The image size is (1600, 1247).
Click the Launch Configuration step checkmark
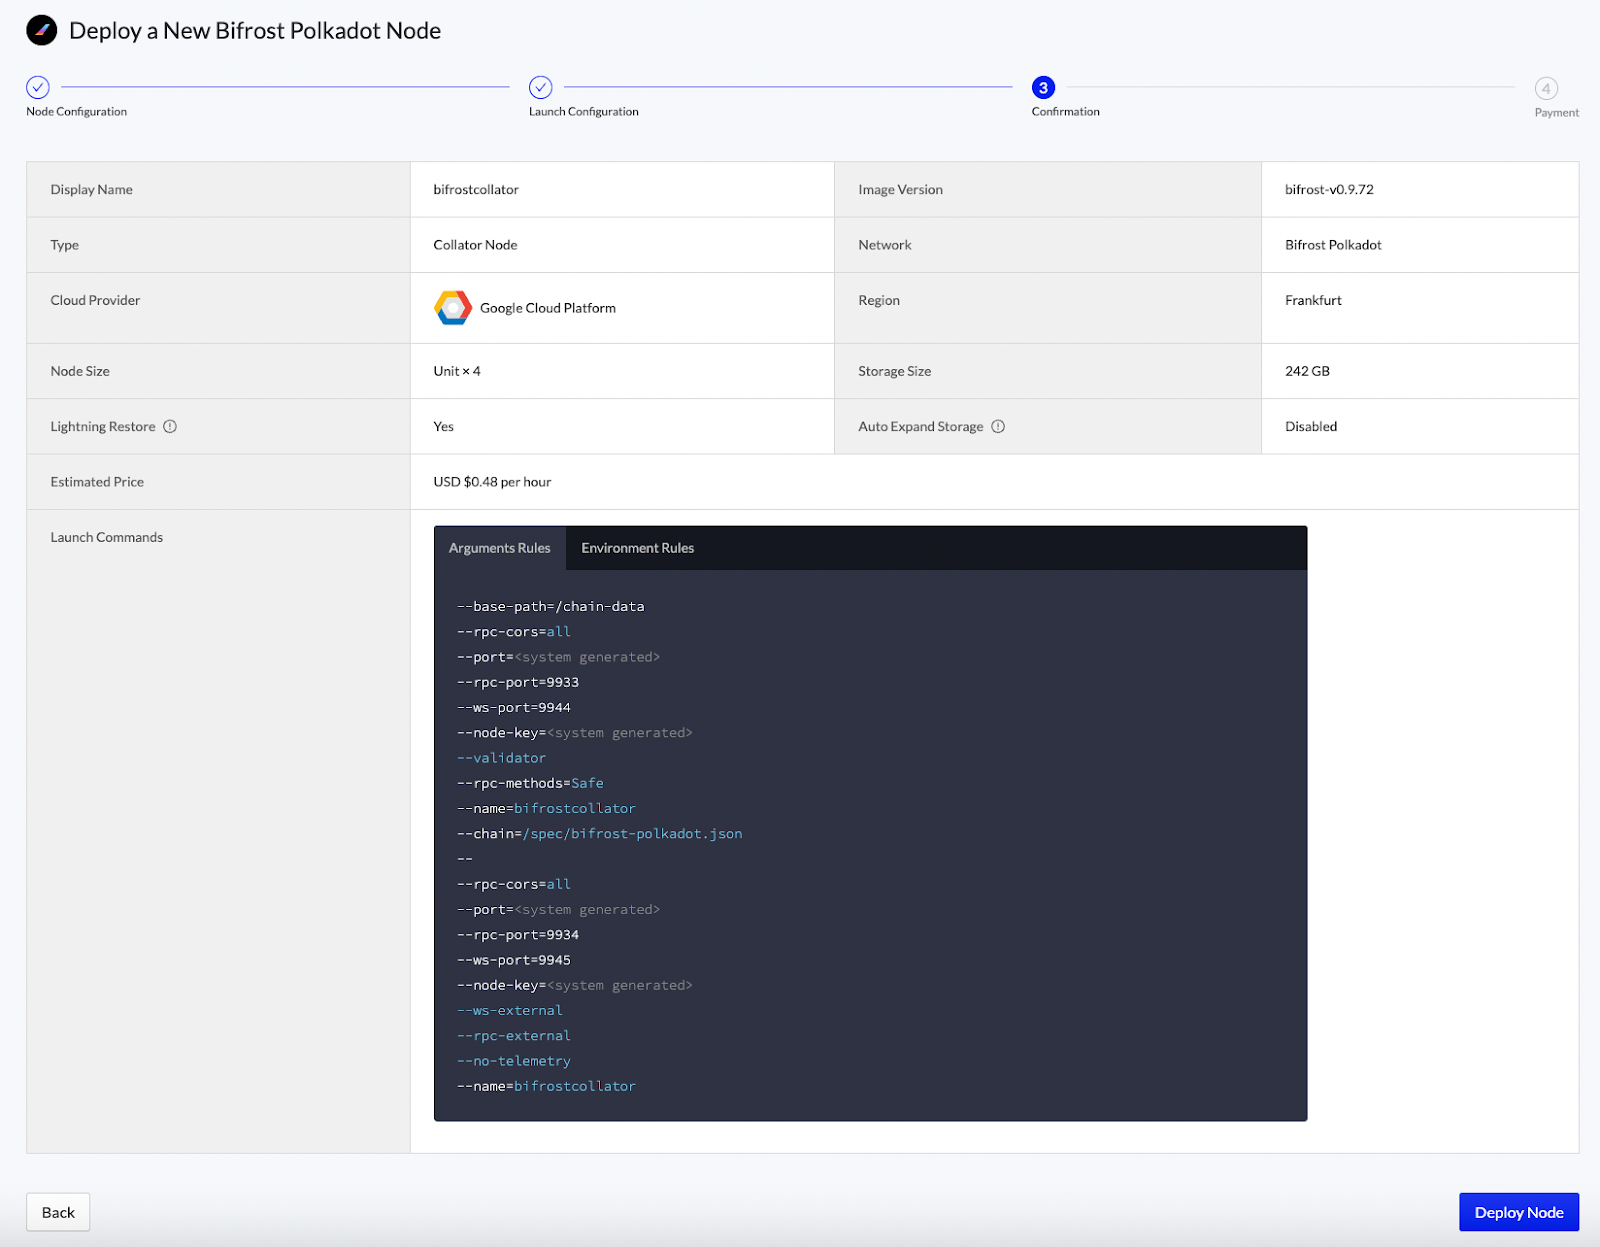click(541, 88)
